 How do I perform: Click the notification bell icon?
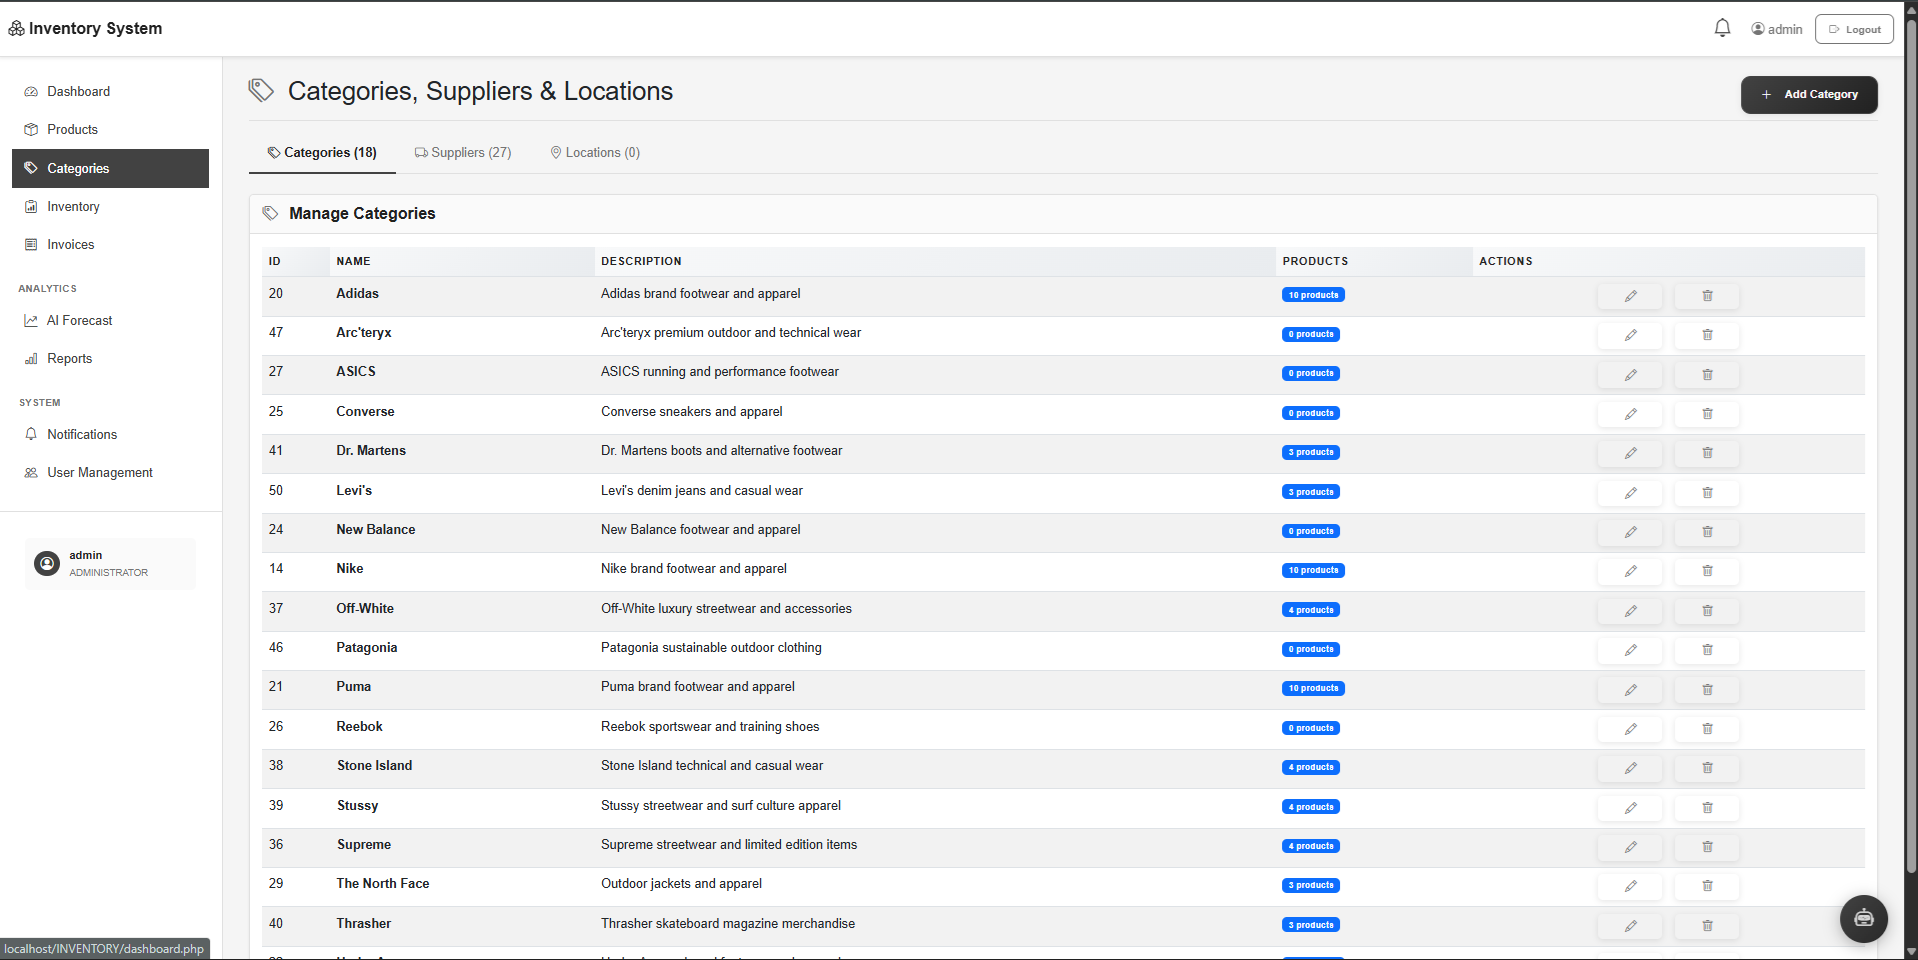pos(1721,27)
